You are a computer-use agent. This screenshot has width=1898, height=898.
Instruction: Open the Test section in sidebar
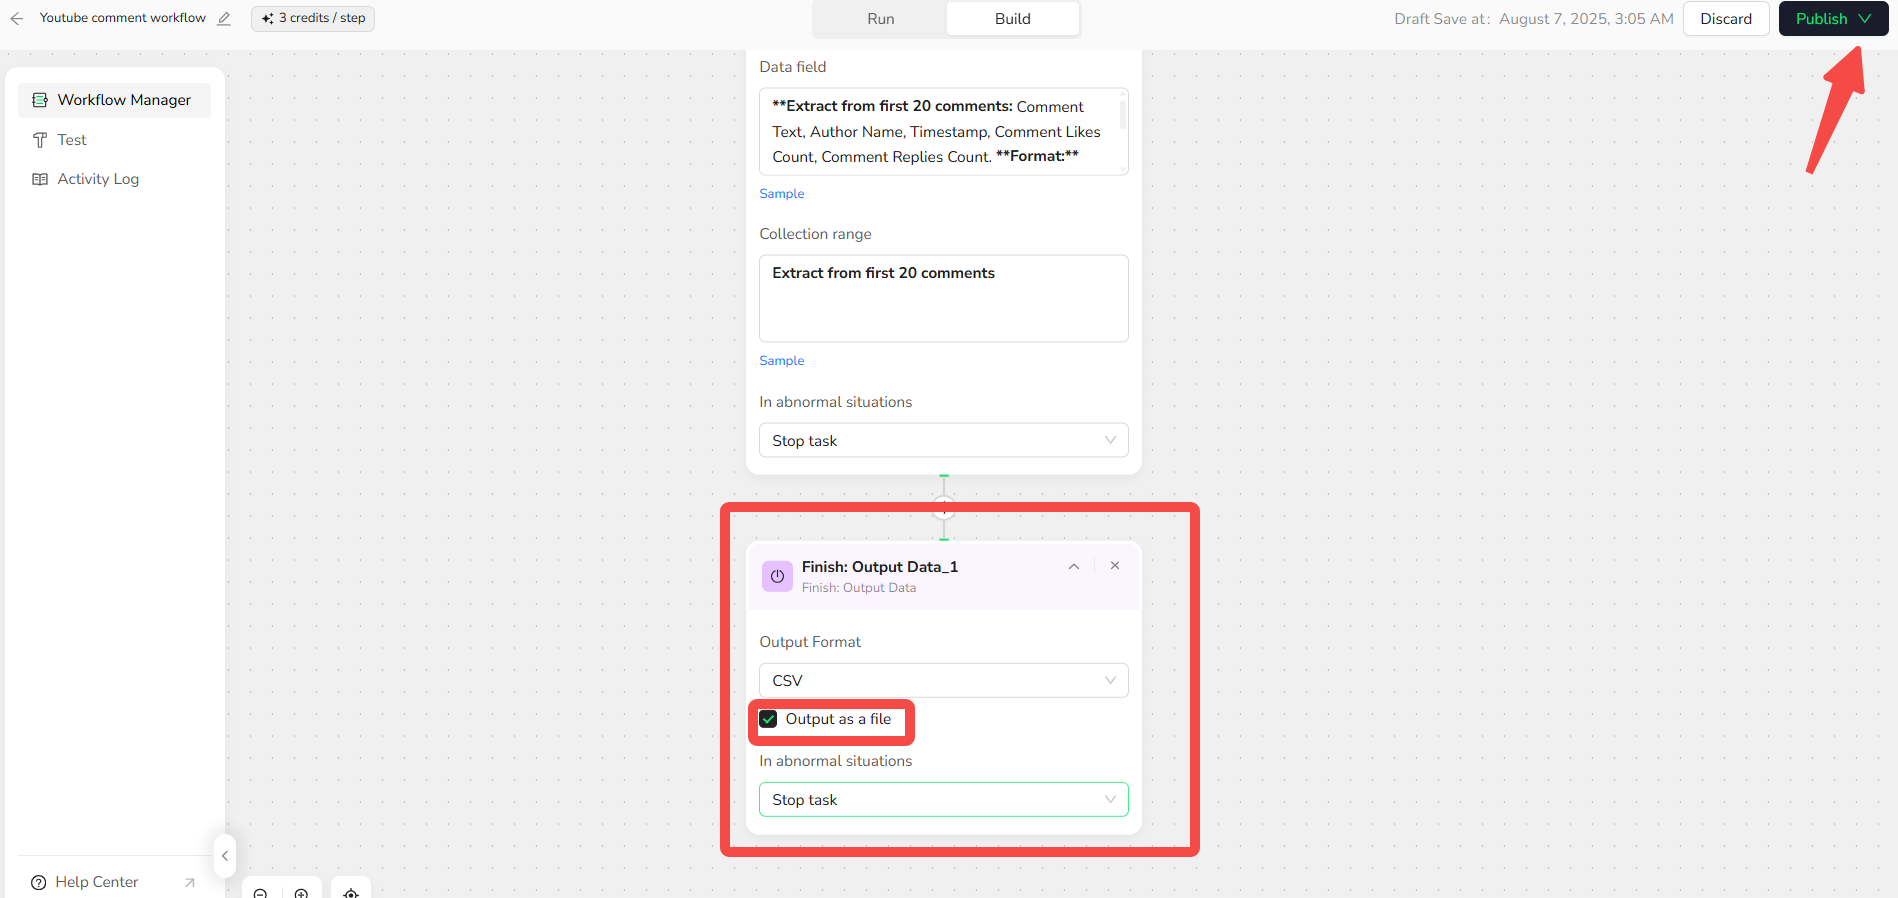point(114,140)
